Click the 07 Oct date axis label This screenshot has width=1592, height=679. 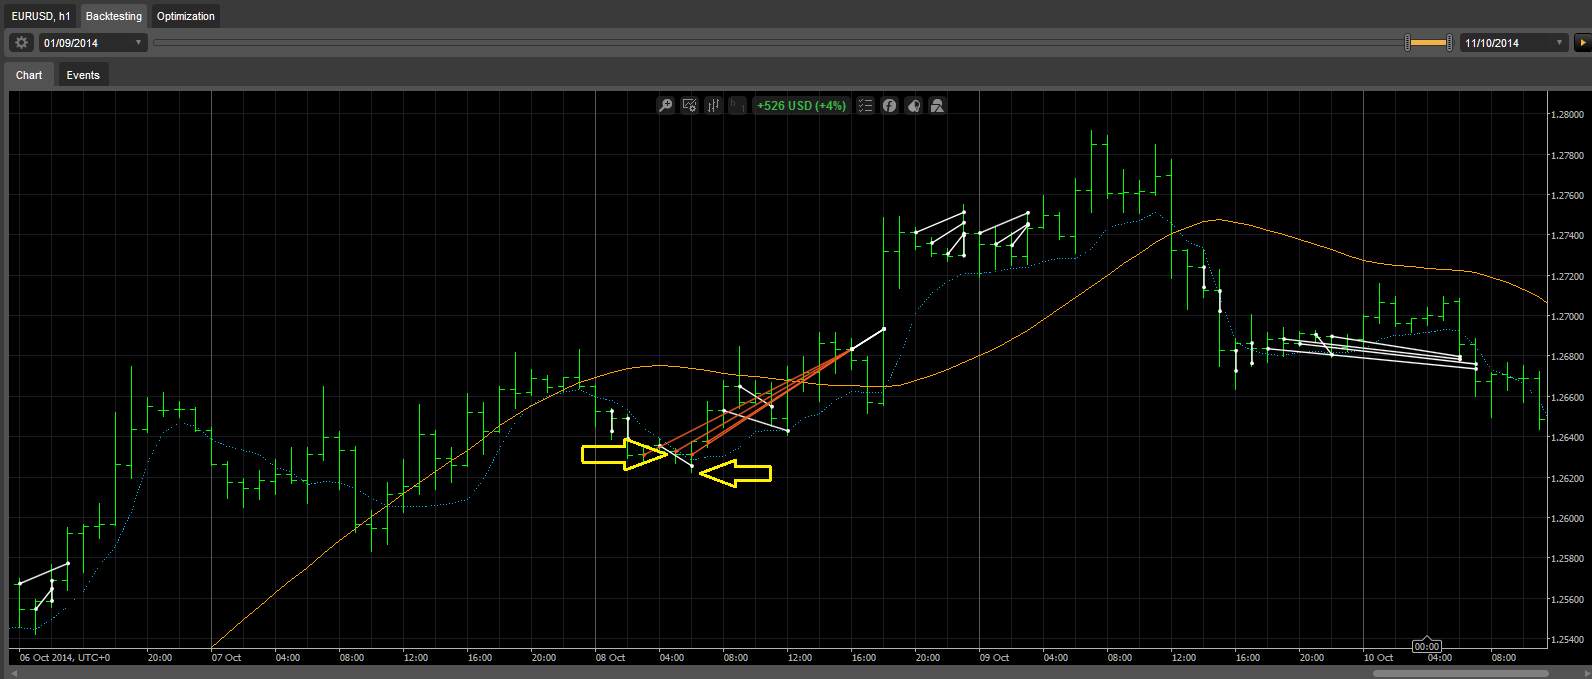(226, 658)
